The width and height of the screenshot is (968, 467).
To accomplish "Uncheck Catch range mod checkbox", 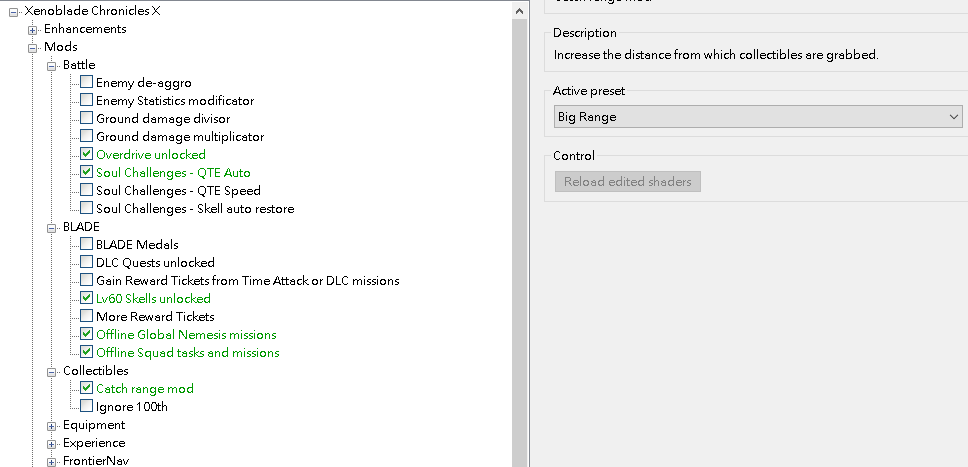I will pos(86,388).
